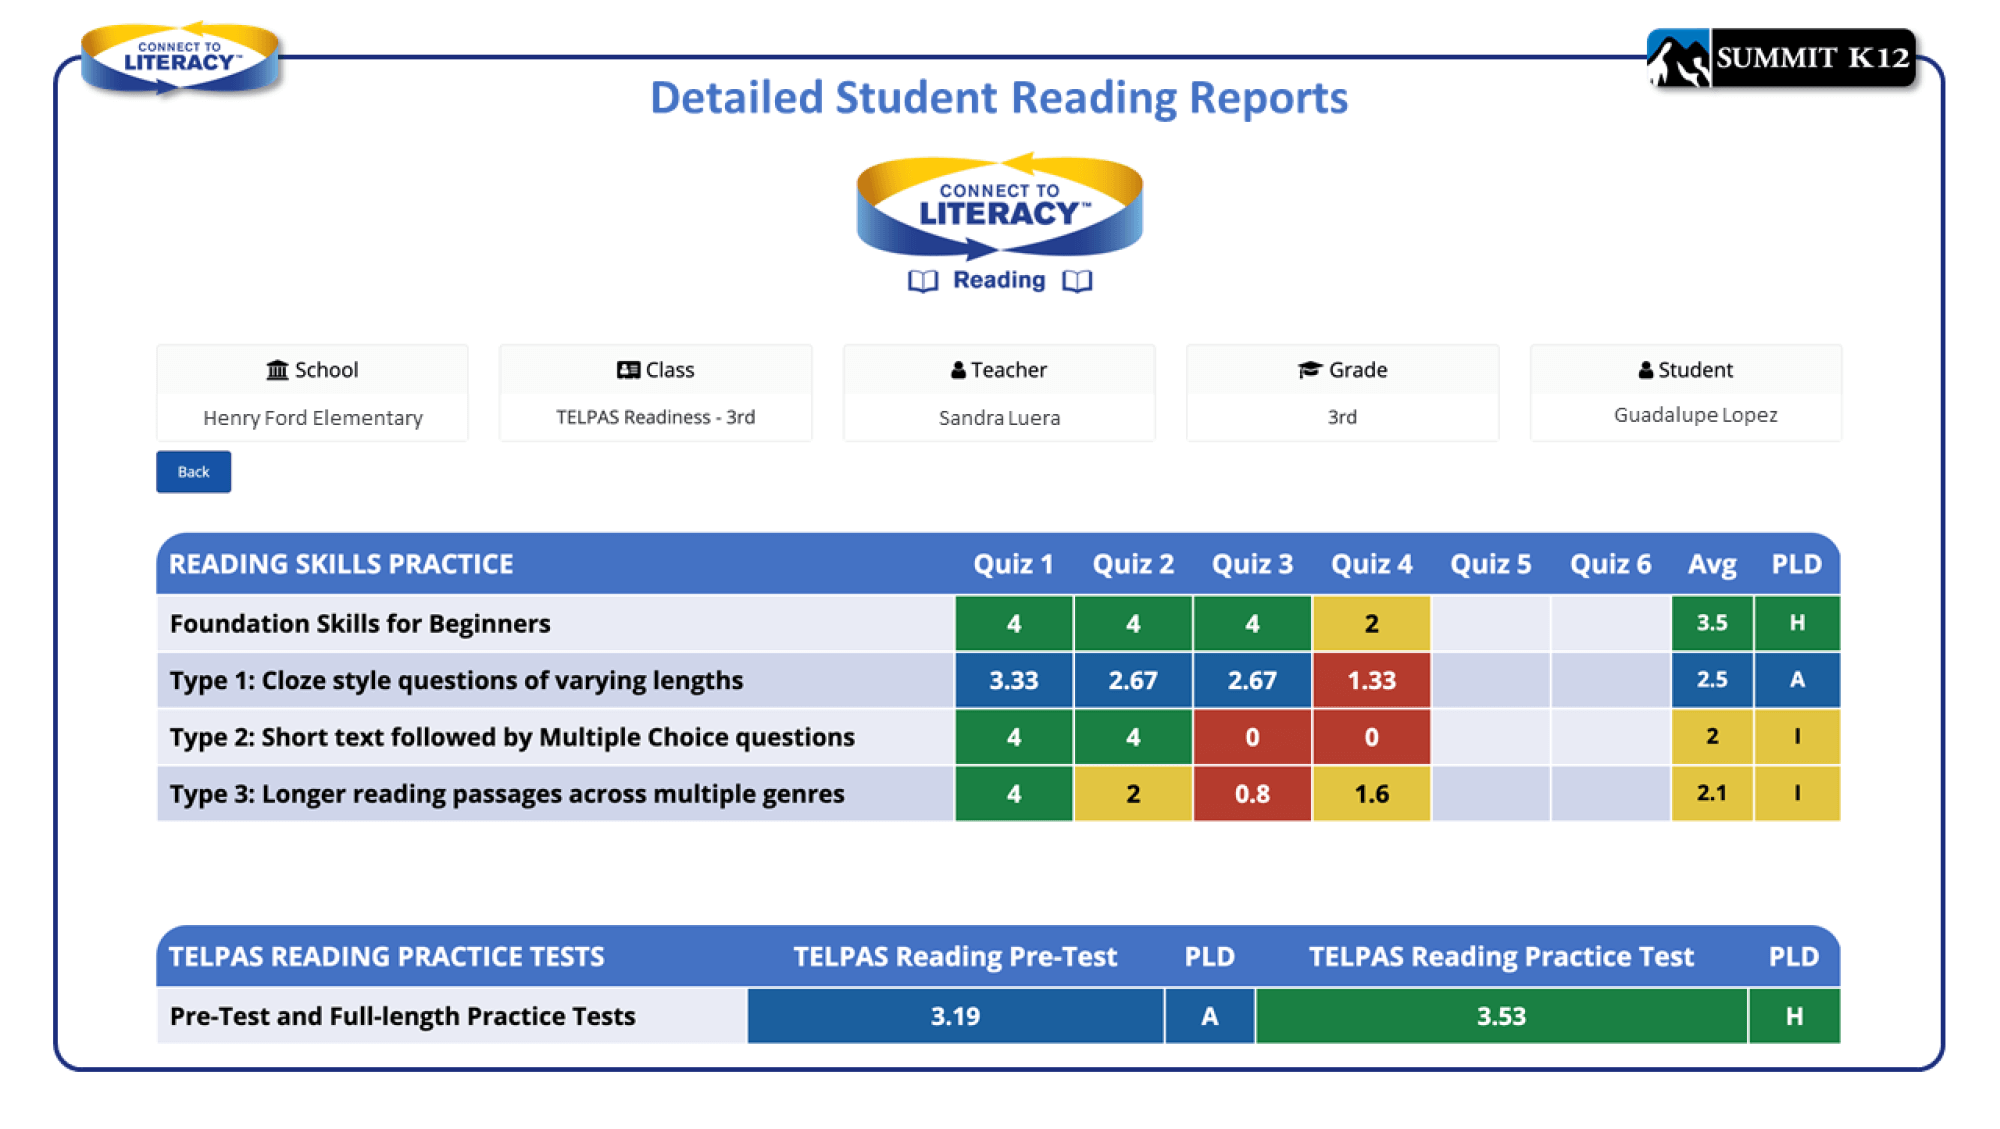Viewport: 2000px width, 1129px height.
Task: Click the open book icon left of Reading
Action: 923,281
